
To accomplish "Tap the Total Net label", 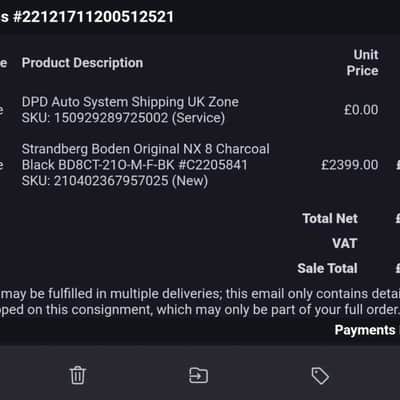I will pos(330,218).
